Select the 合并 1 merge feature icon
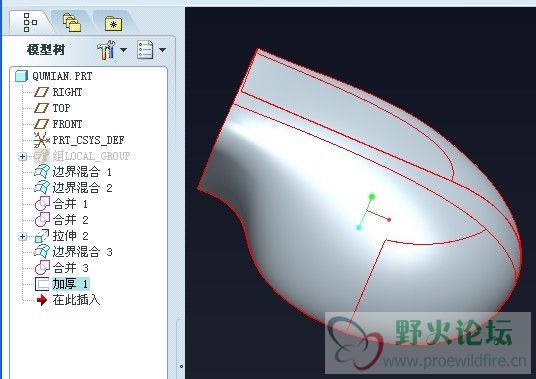 pos(42,204)
